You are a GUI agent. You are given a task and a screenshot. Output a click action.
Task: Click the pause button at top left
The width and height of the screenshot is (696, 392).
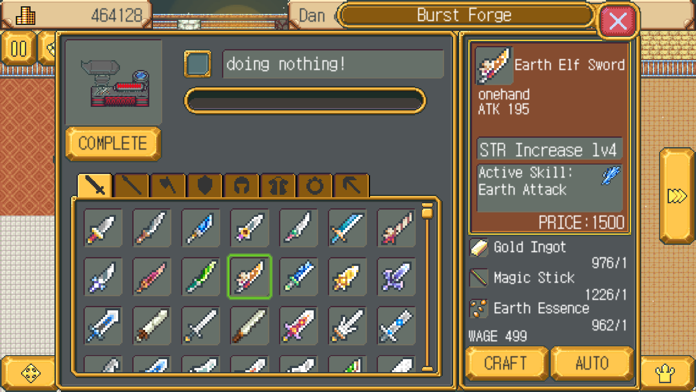18,48
